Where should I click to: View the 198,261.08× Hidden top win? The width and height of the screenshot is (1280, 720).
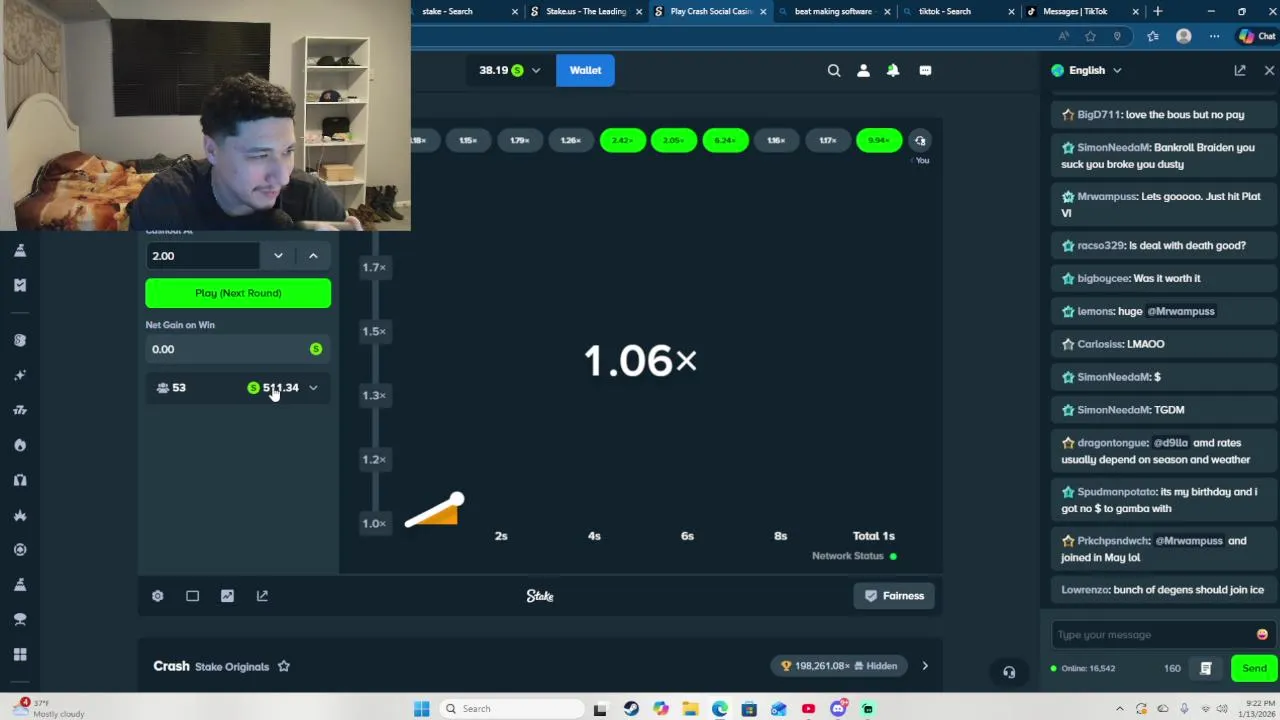pyautogui.click(x=839, y=666)
